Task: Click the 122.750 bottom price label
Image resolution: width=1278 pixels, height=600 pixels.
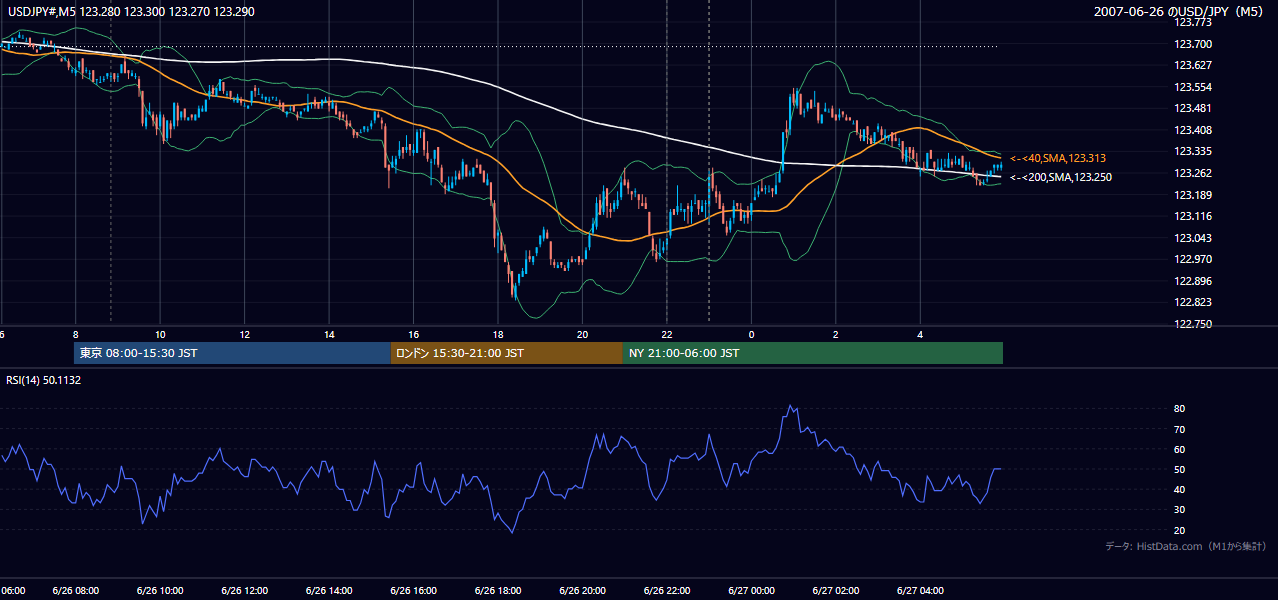Action: 1192,324
